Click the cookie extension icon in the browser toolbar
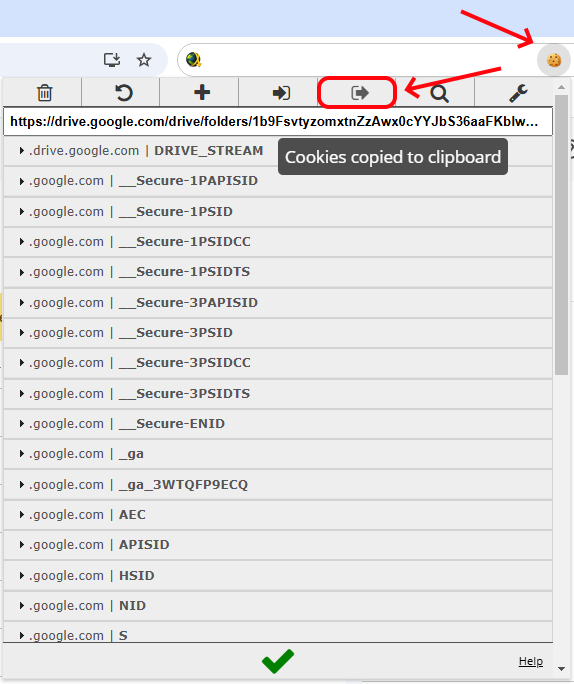This screenshot has width=574, height=684. [554, 60]
